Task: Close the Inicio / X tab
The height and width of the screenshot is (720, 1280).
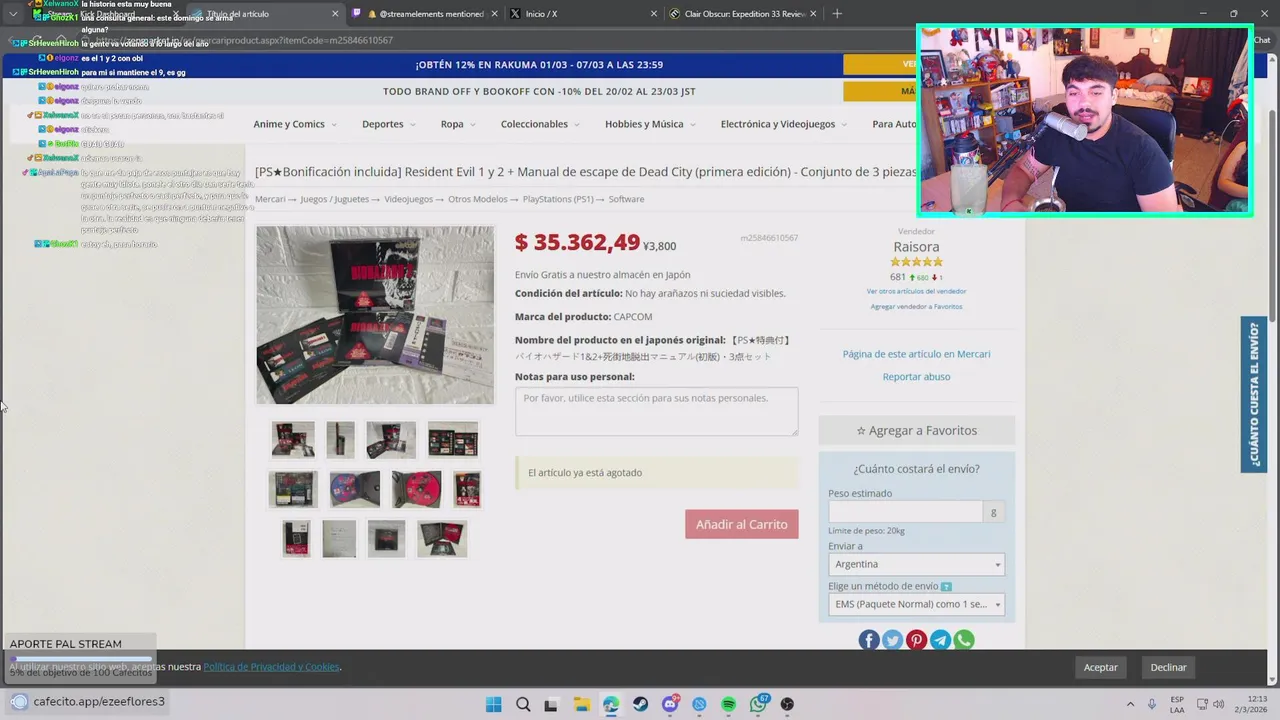Action: coord(654,14)
